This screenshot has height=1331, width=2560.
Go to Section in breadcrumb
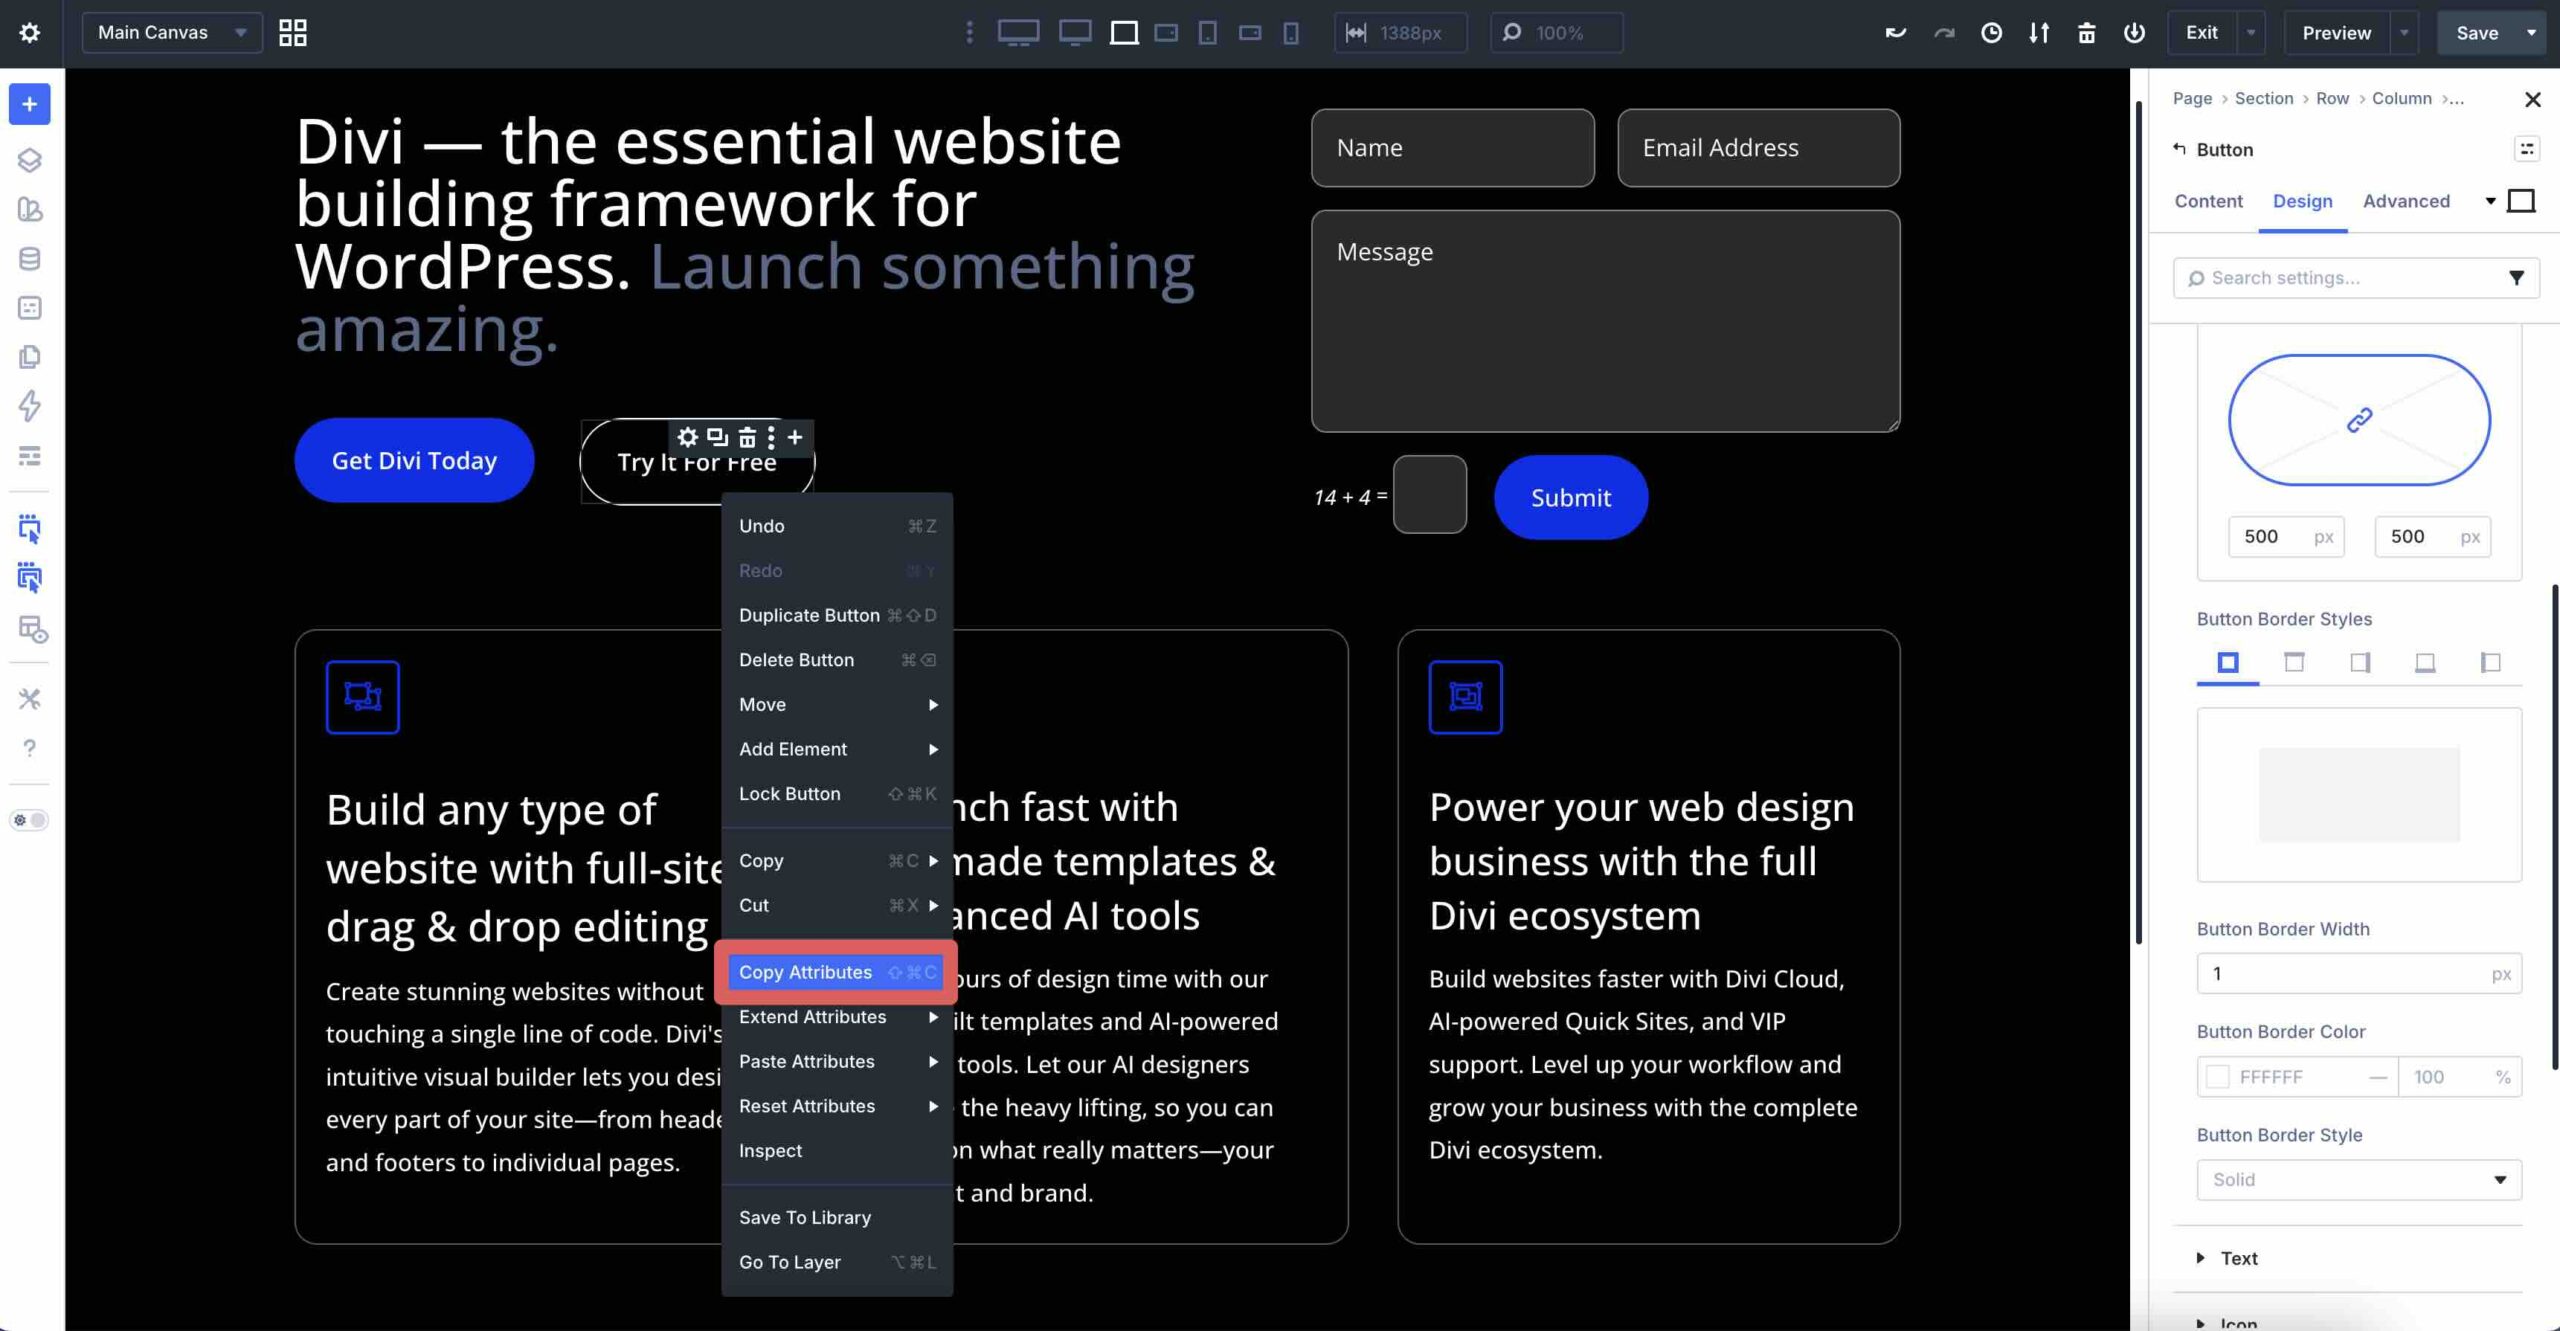click(x=2264, y=98)
